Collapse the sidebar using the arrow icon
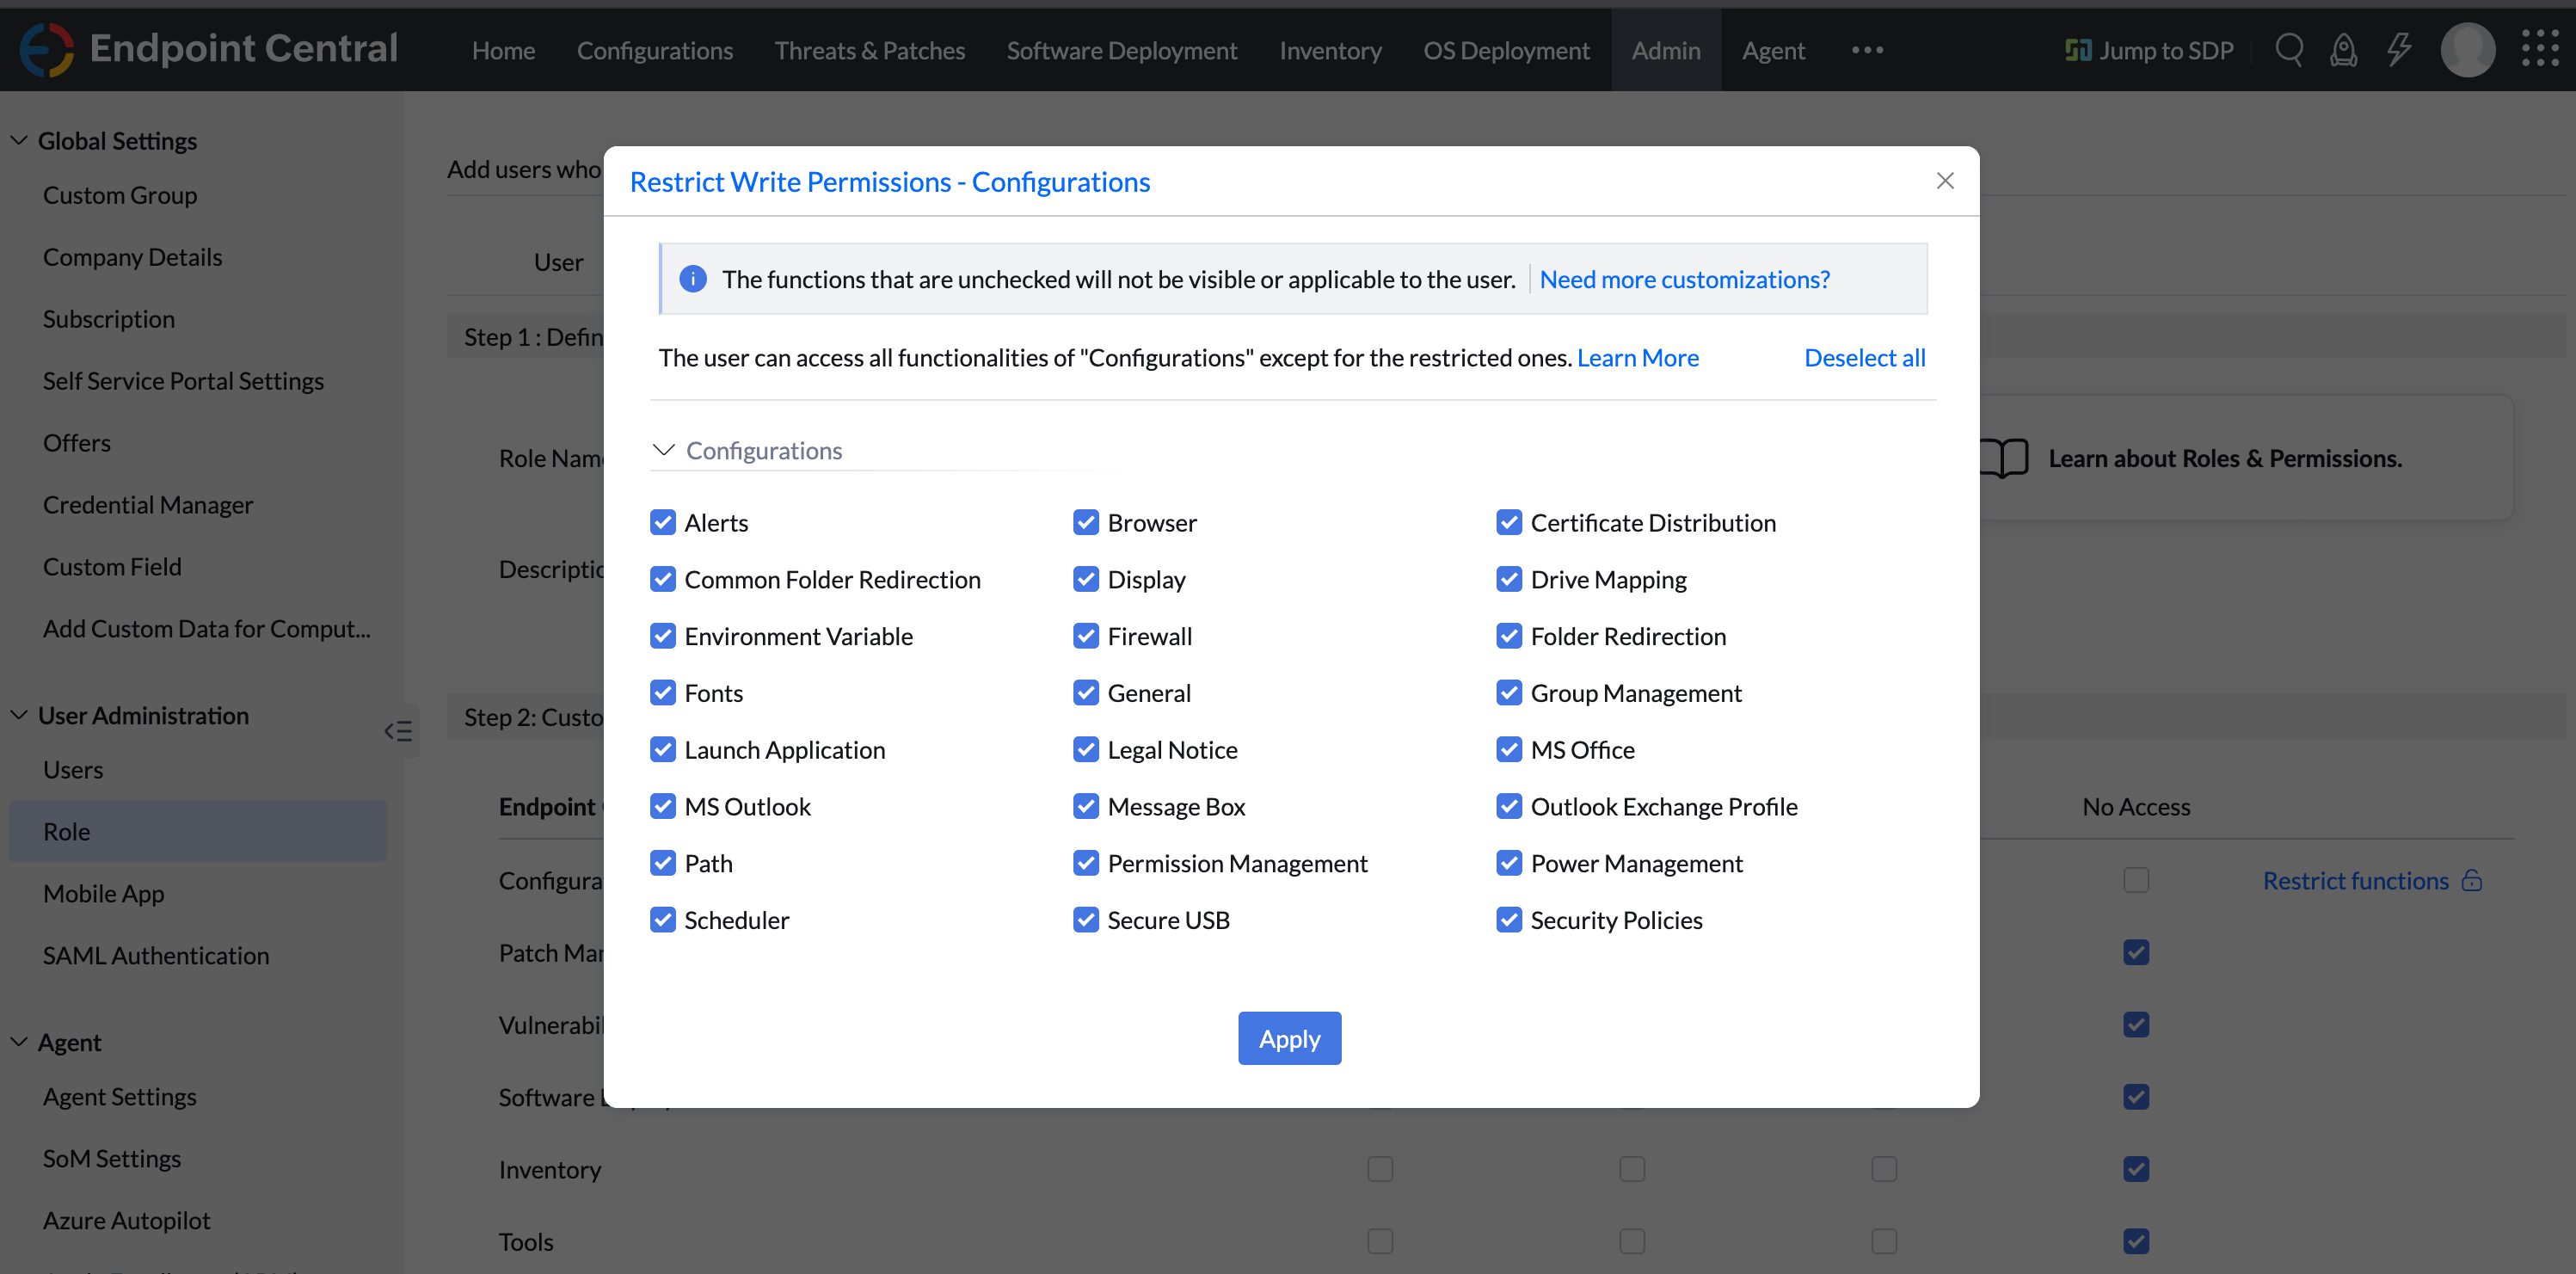 (398, 731)
